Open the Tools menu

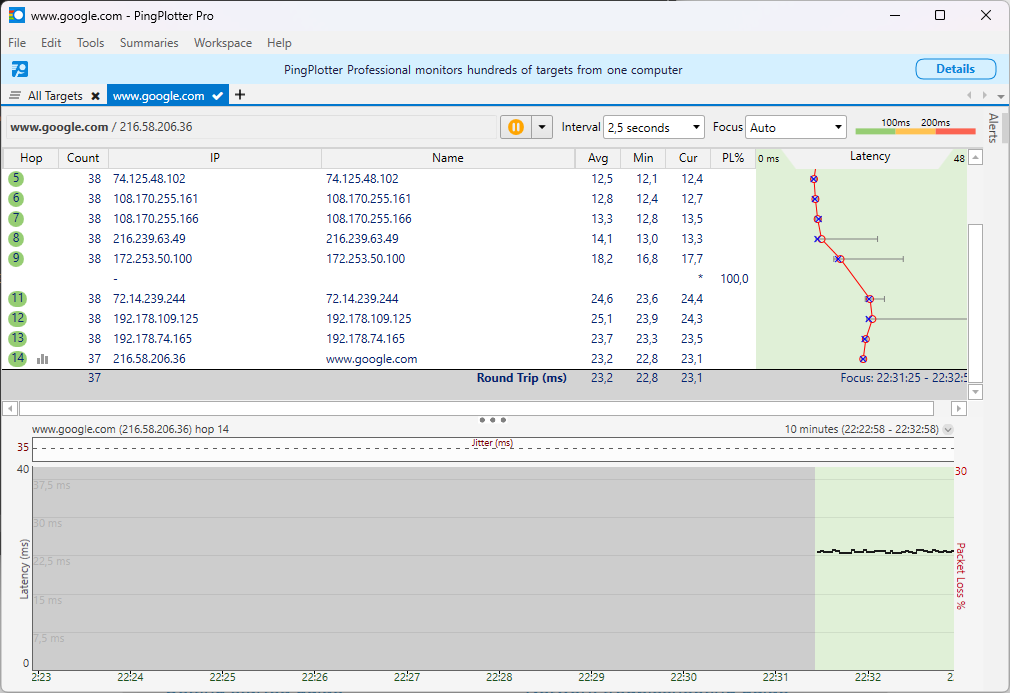90,43
